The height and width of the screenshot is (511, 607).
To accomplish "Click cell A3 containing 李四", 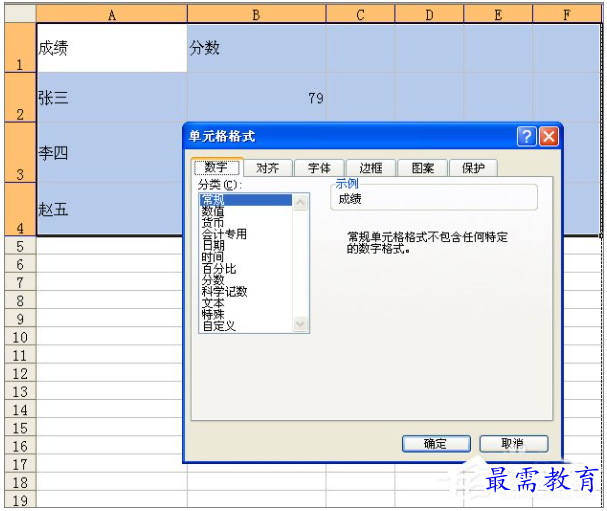I will 110,153.
